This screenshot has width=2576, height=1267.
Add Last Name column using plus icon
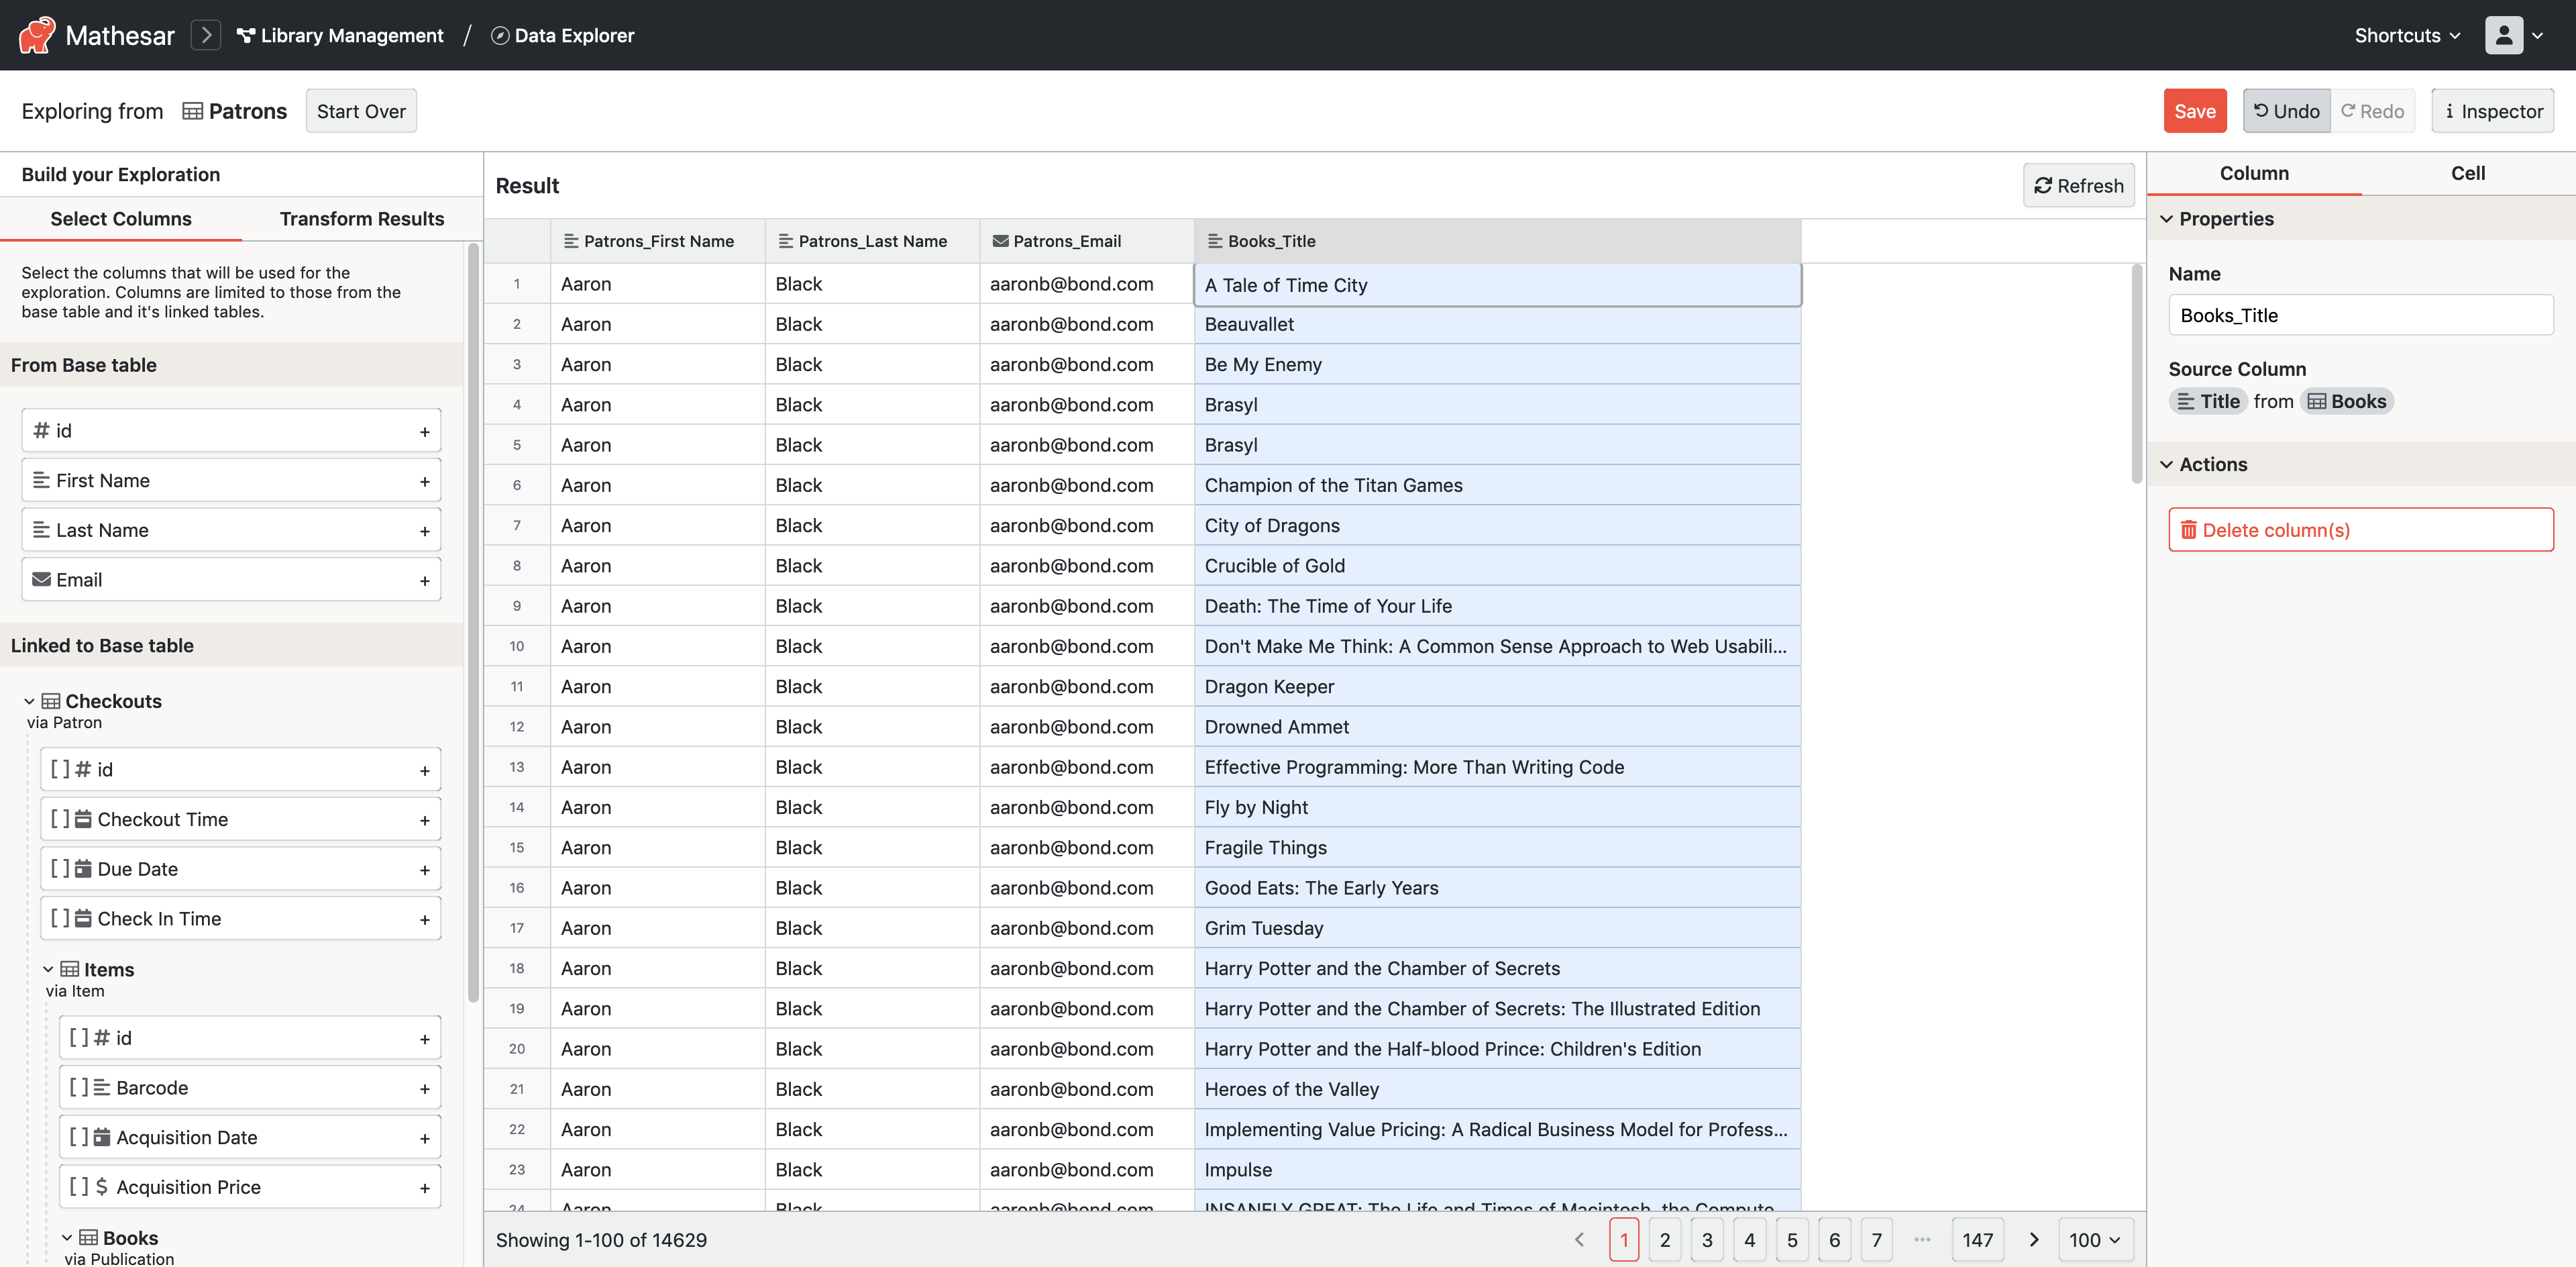(424, 531)
